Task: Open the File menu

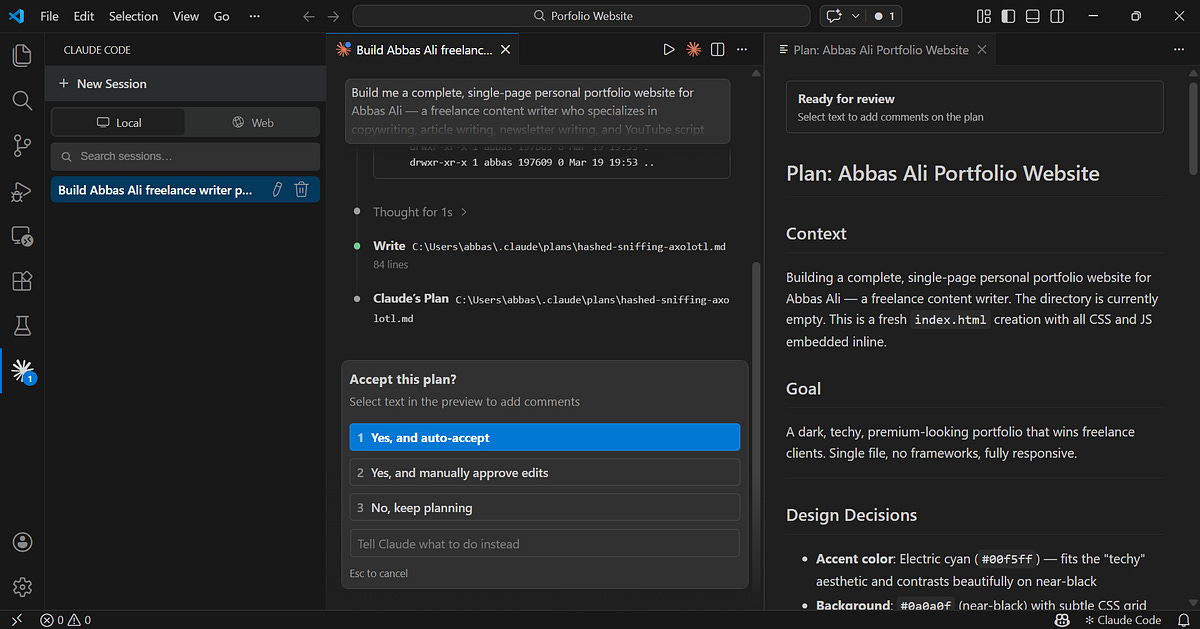Action: coord(49,16)
